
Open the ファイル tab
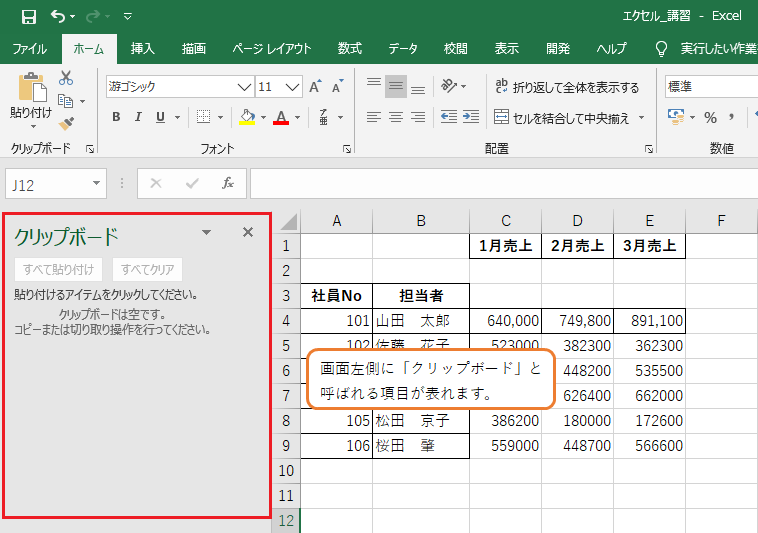pos(30,49)
